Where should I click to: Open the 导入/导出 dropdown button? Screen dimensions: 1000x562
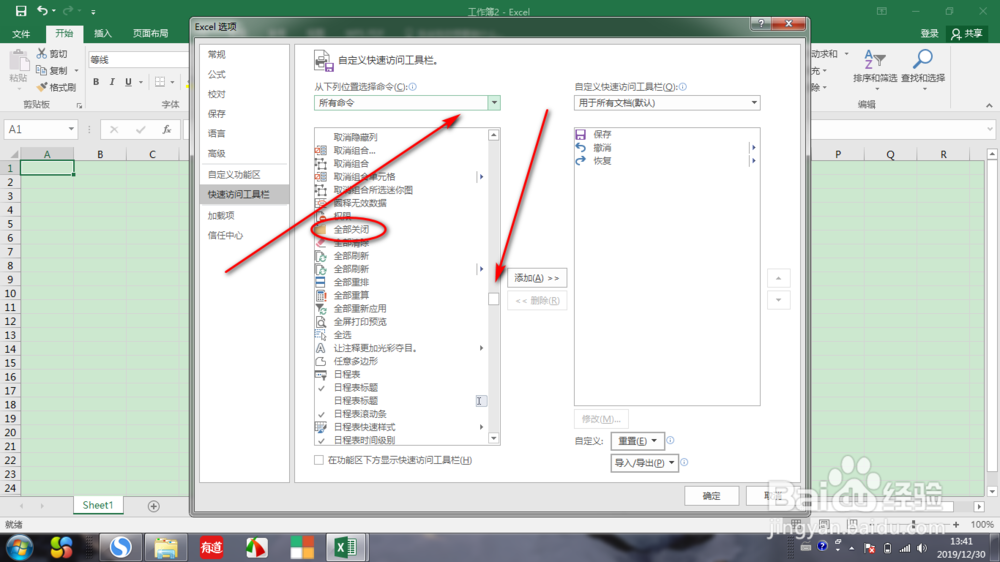point(644,463)
